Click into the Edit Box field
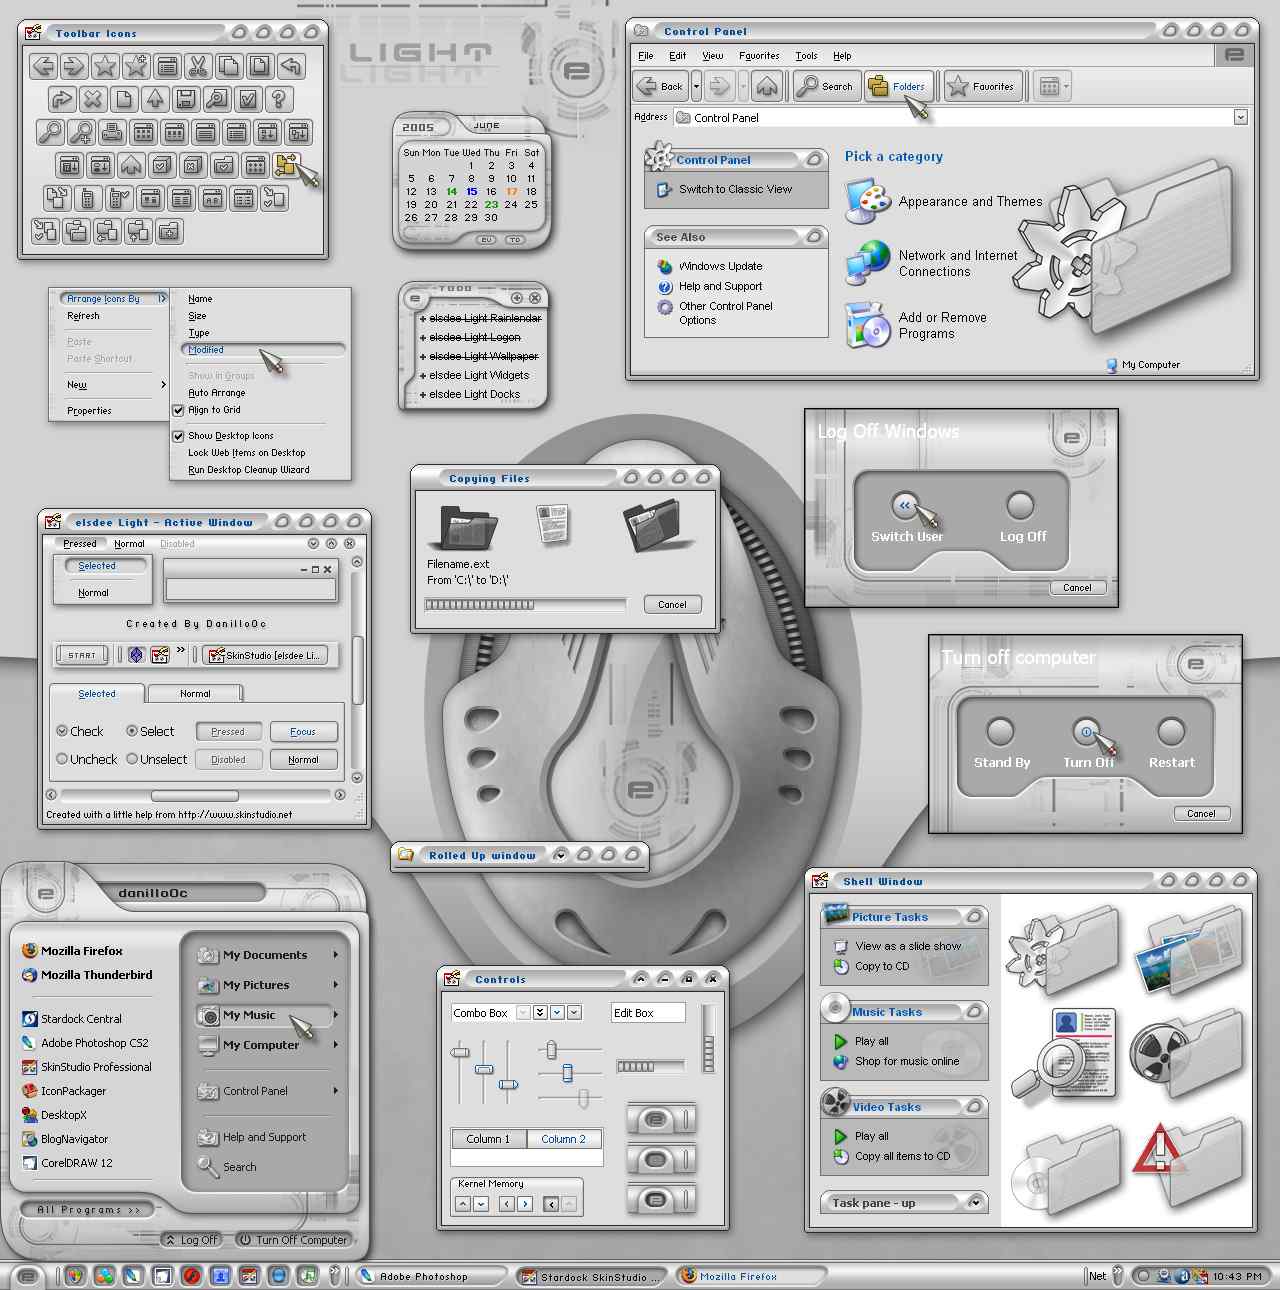The width and height of the screenshot is (1280, 1290). pyautogui.click(x=648, y=1013)
